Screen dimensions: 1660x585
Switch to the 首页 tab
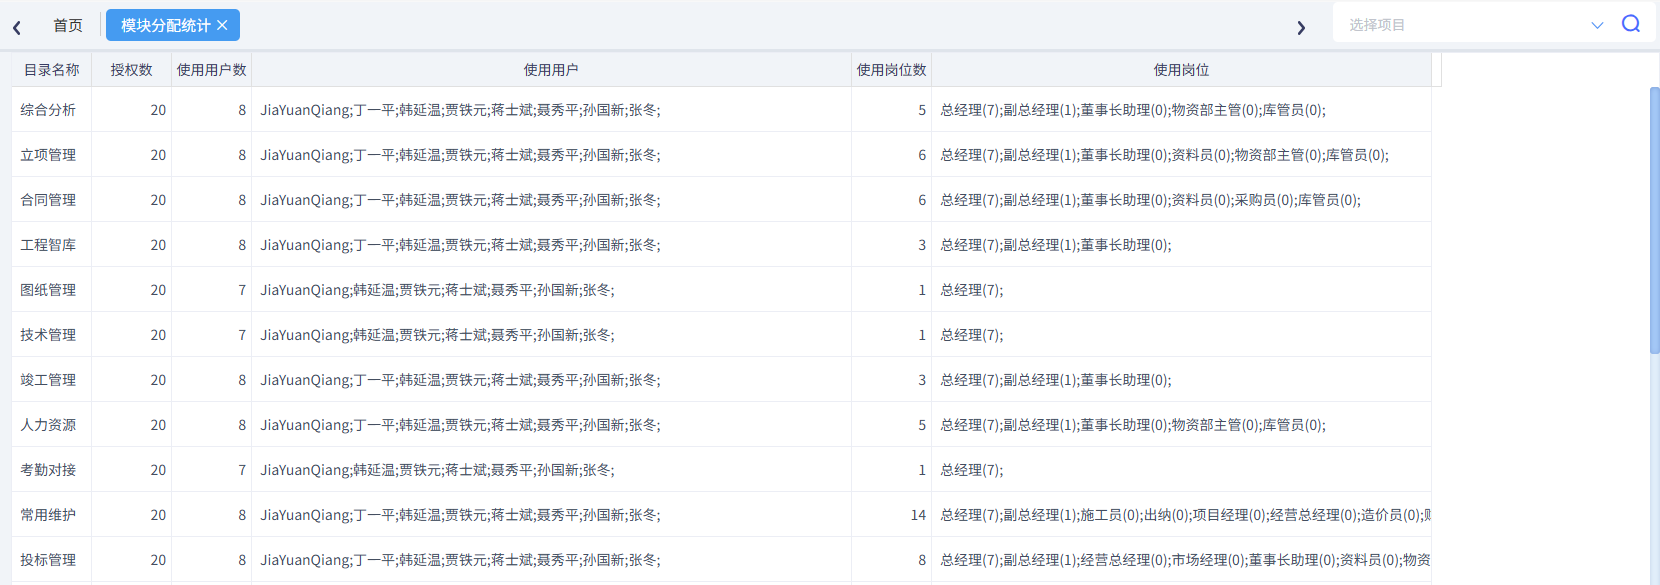(x=68, y=25)
